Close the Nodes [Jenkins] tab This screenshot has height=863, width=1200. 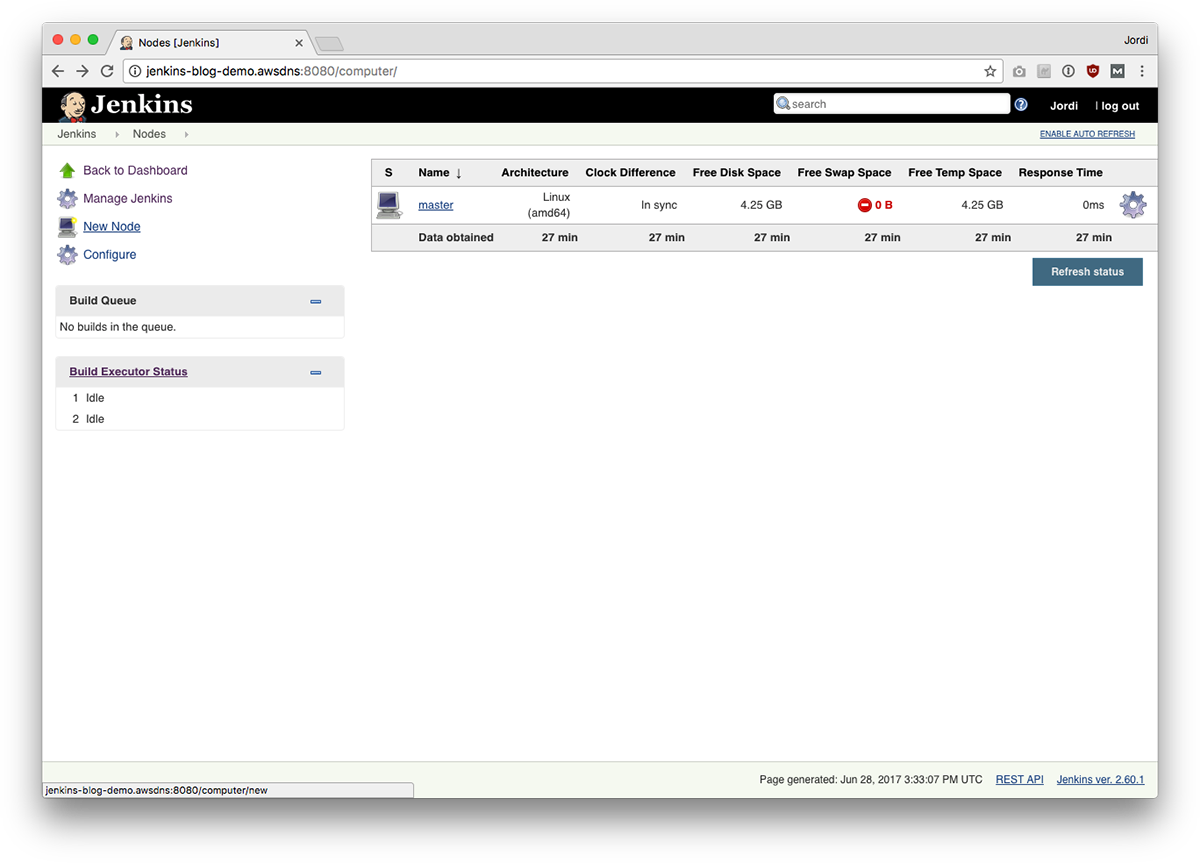(x=298, y=43)
